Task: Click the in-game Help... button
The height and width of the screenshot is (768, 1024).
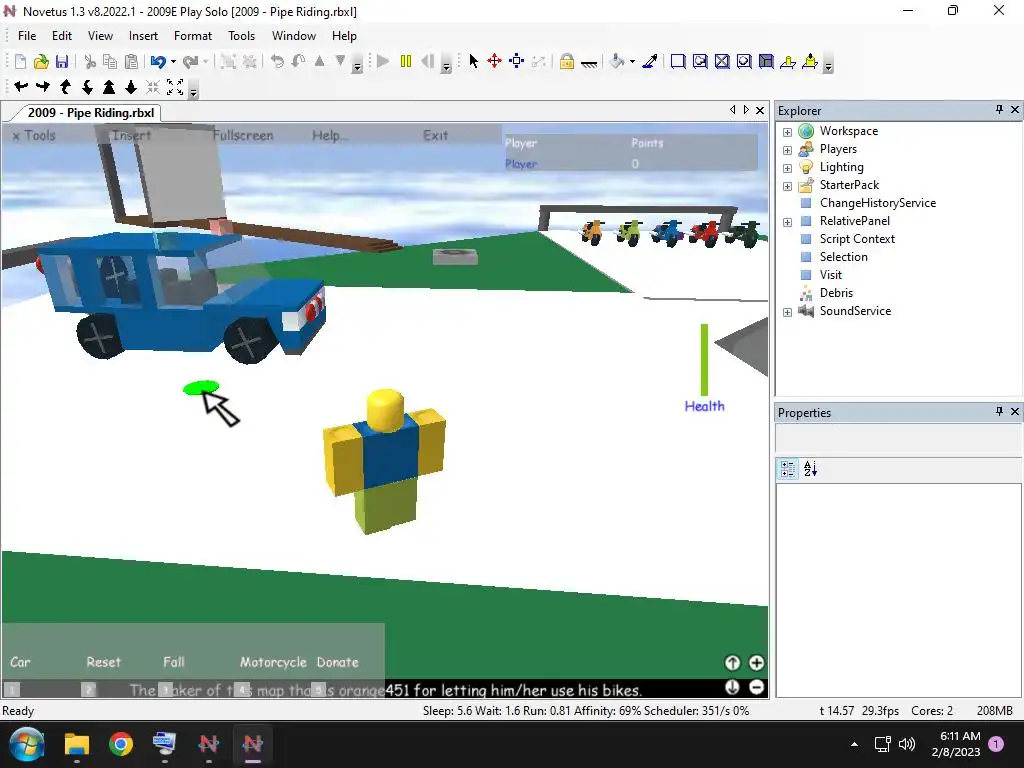Action: click(x=330, y=135)
